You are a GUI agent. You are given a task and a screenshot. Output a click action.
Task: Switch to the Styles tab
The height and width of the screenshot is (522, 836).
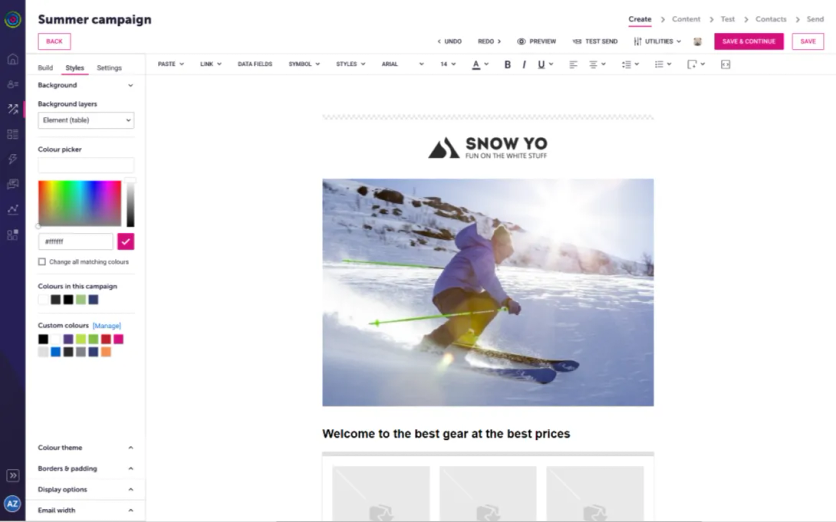tap(75, 68)
